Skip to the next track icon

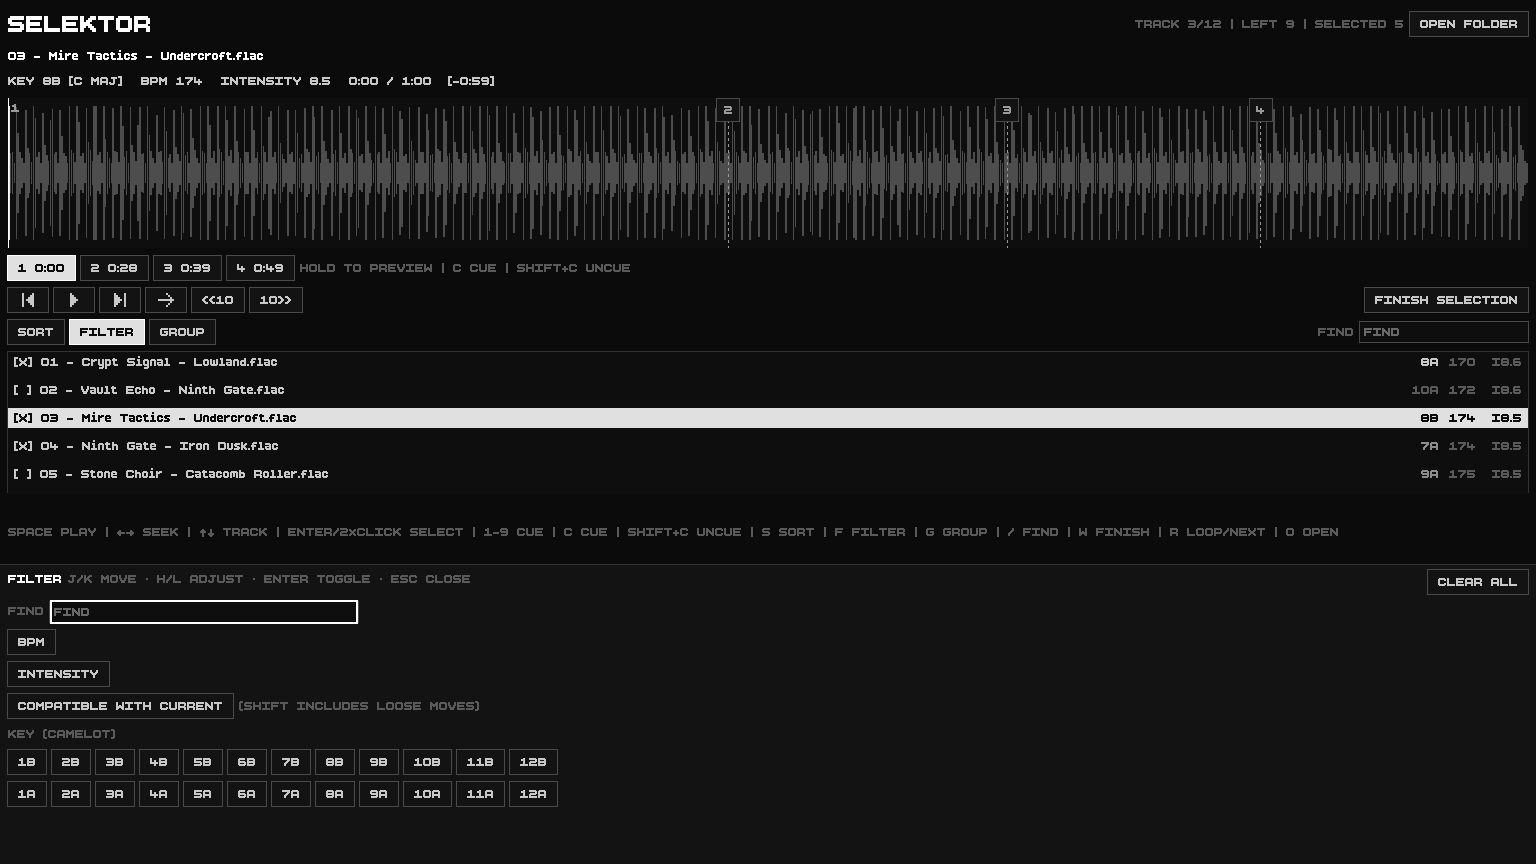point(120,300)
